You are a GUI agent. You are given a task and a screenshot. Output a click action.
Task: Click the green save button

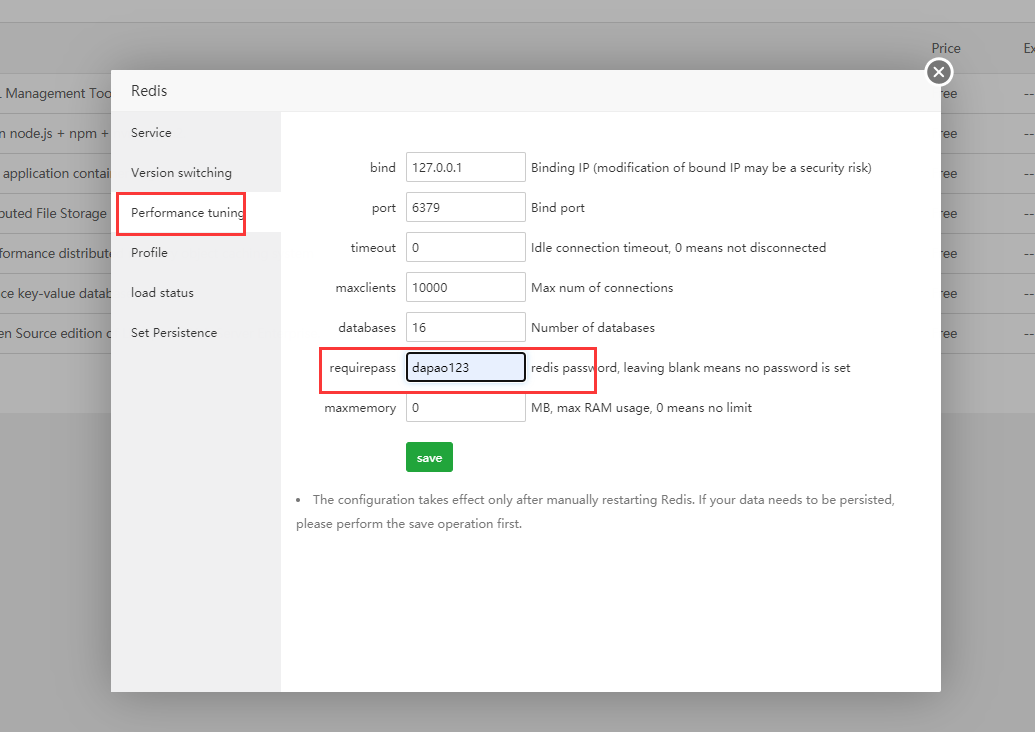coord(429,457)
